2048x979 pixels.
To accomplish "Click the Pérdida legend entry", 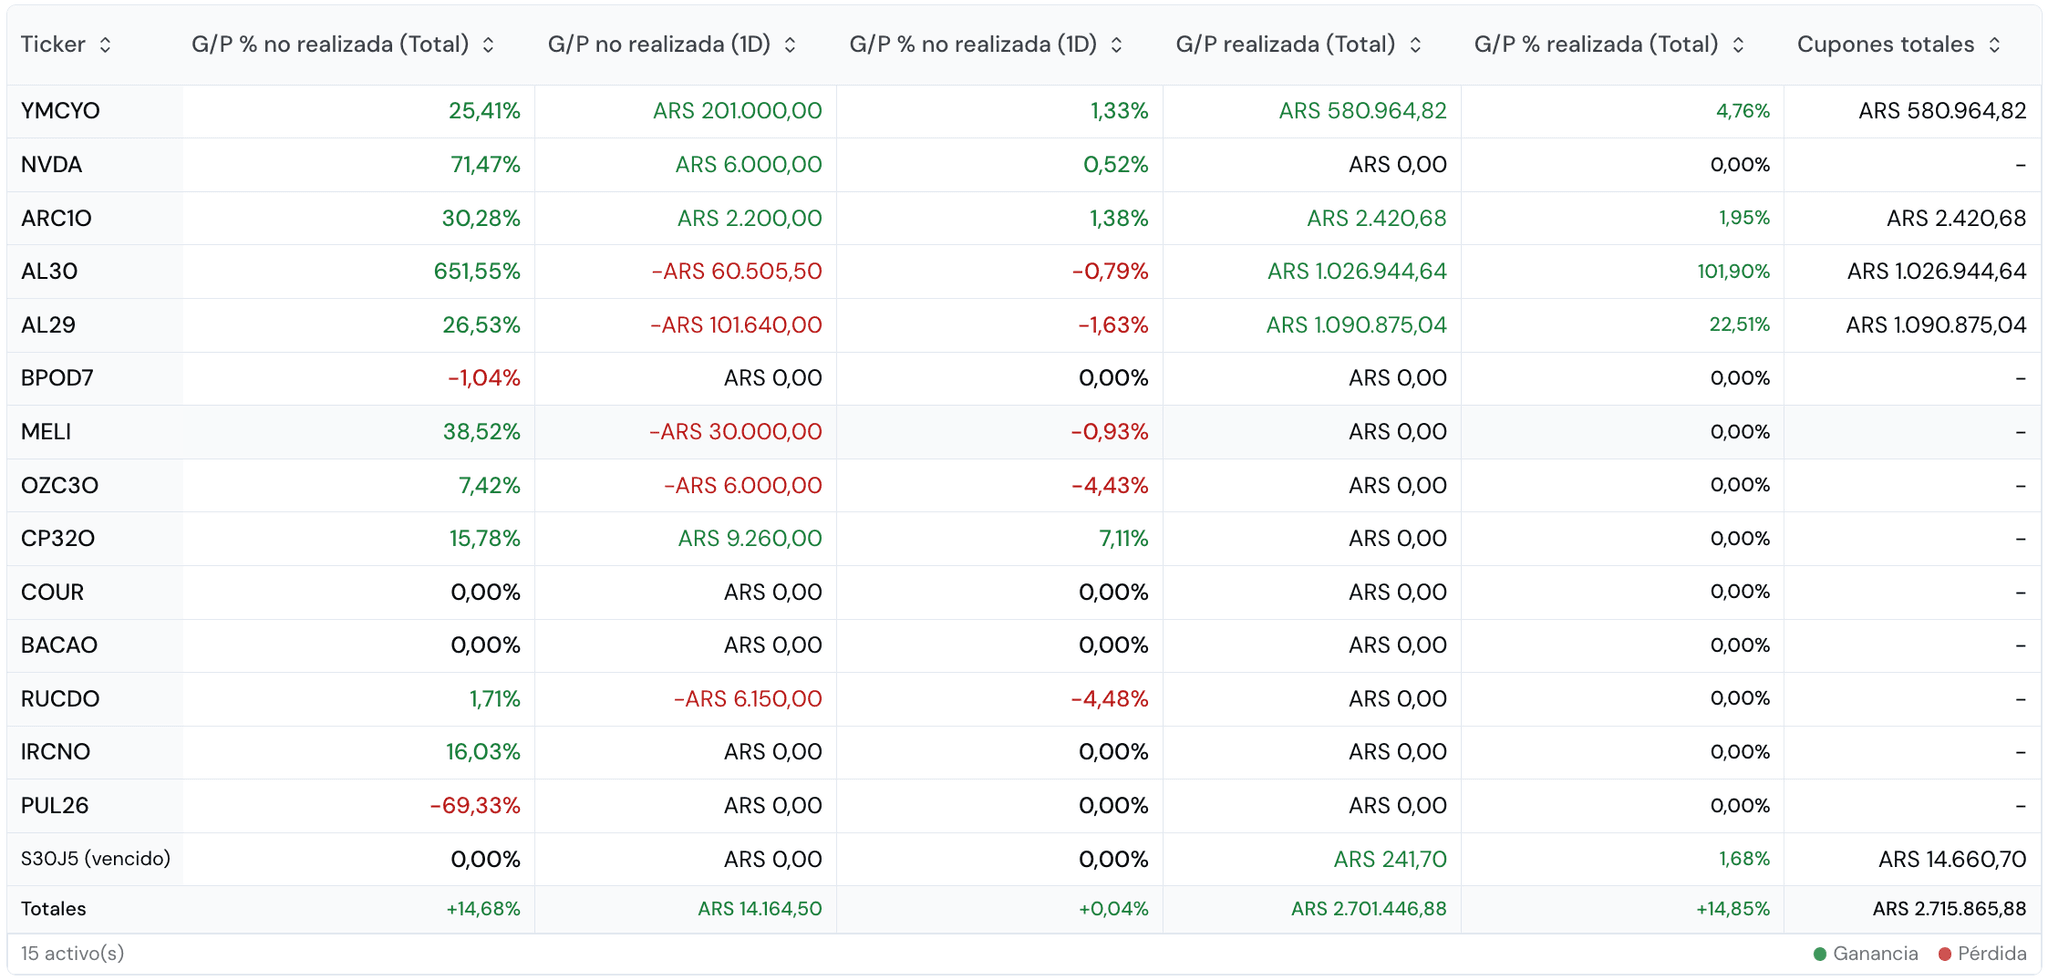I will pos(1982,954).
